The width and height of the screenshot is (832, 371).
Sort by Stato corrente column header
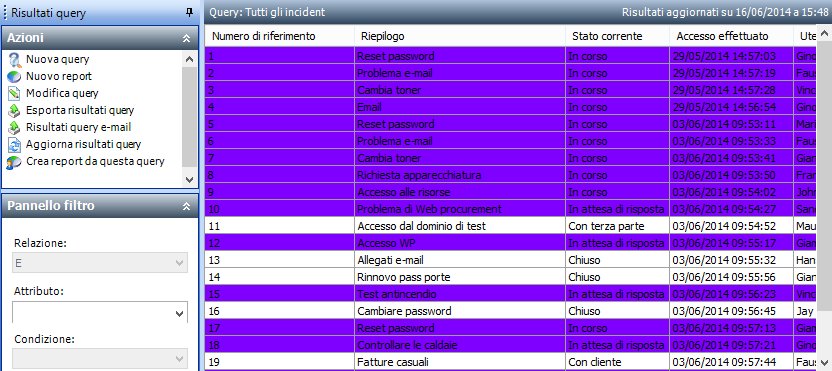[x=618, y=36]
